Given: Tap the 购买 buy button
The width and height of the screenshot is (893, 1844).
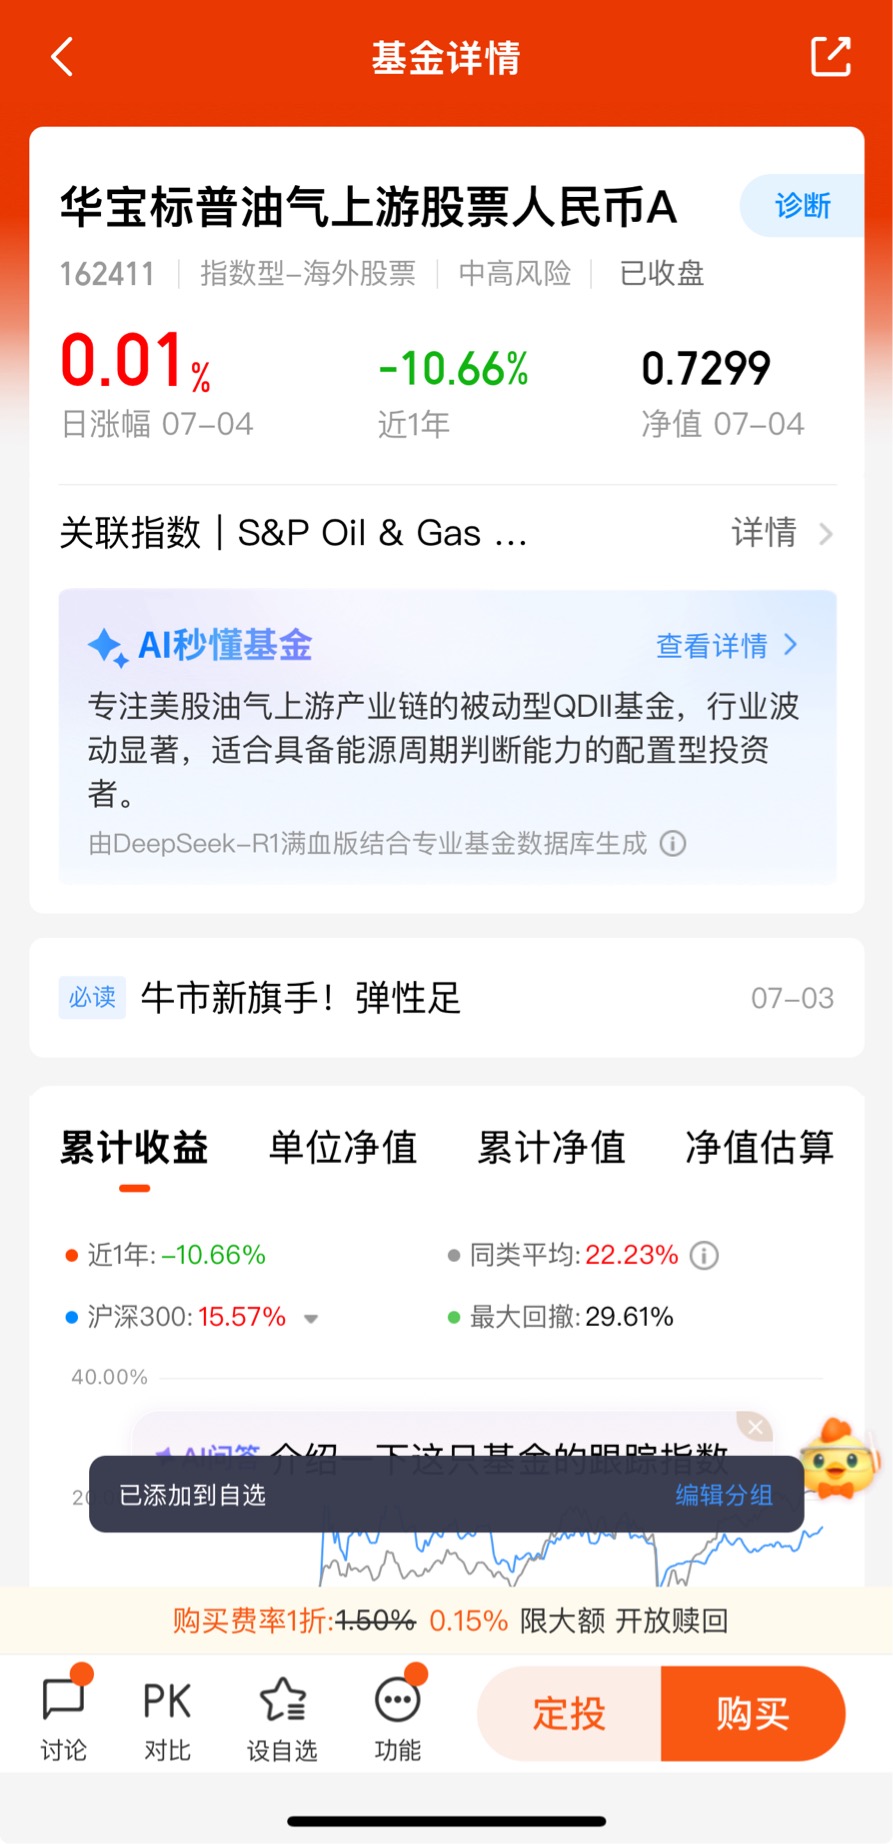Looking at the screenshot, I should (753, 1713).
